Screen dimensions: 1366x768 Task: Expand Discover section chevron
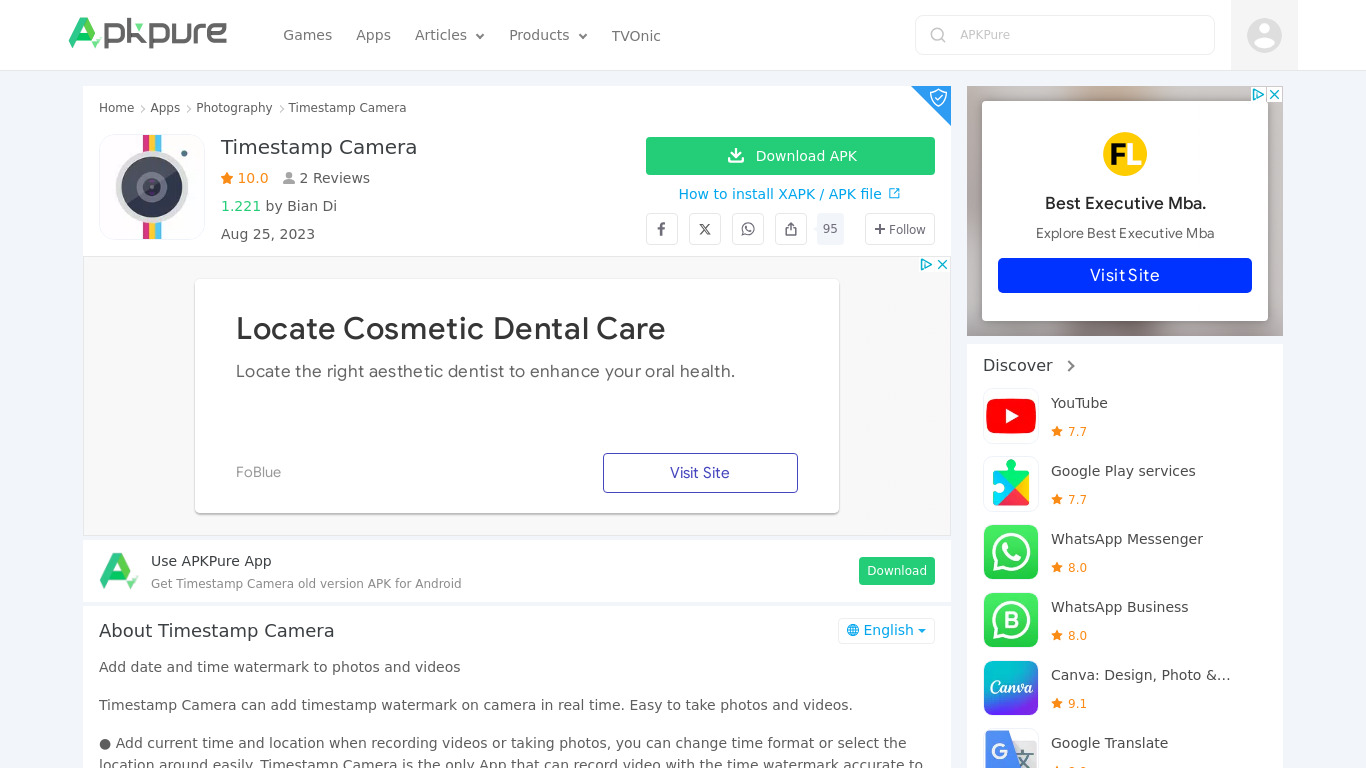tap(1071, 366)
